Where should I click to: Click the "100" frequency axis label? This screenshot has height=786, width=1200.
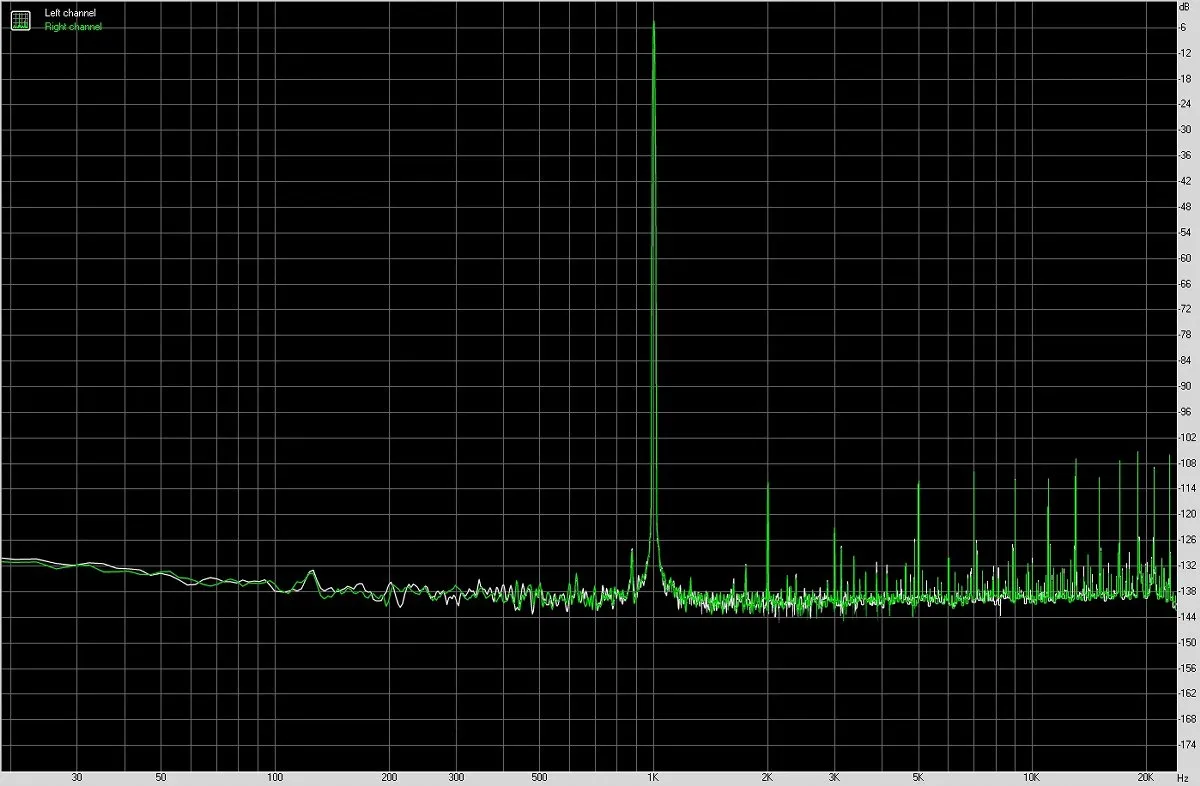point(275,777)
